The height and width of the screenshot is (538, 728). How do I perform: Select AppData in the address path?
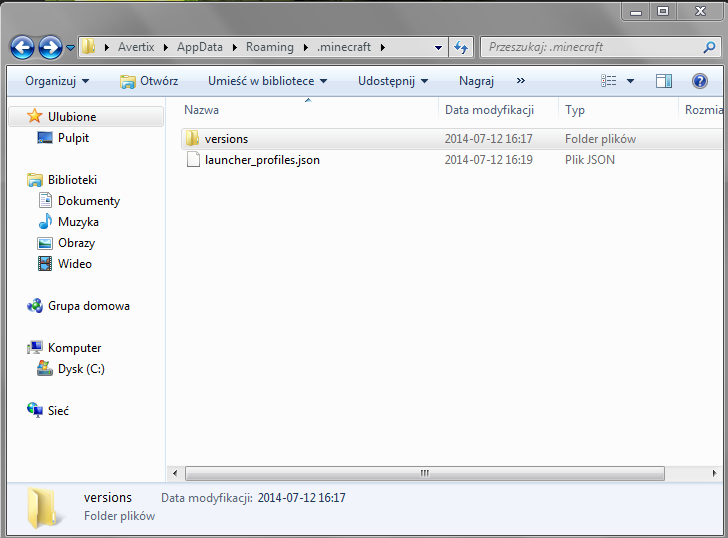200,47
